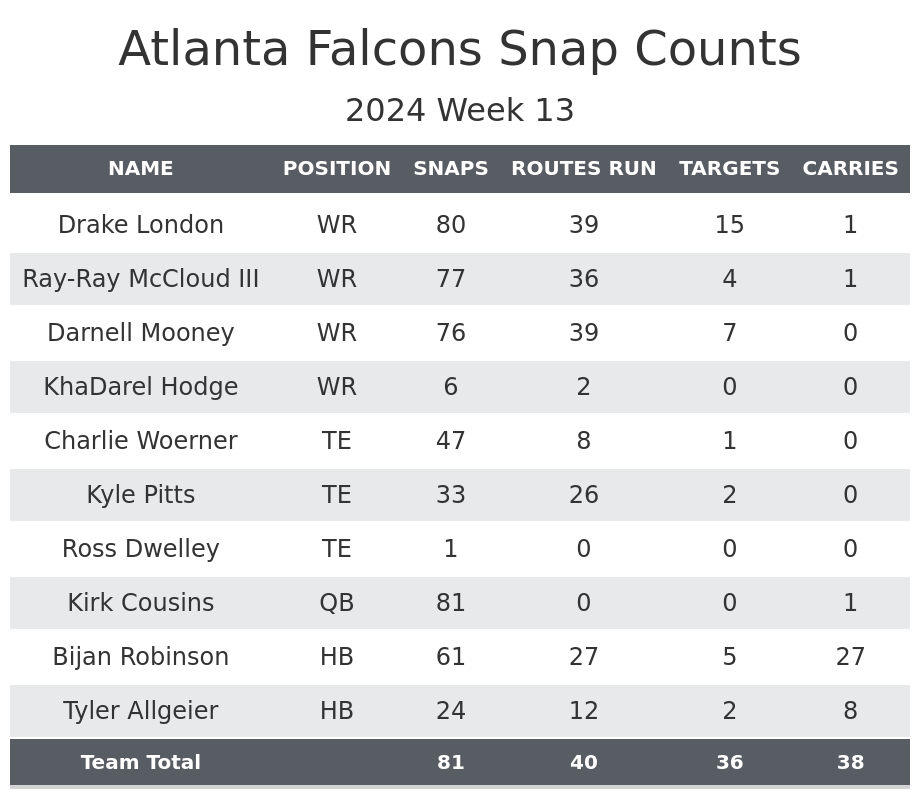Sort by the SNAPS column header
Screen dimensions: 920x796
click(x=451, y=169)
